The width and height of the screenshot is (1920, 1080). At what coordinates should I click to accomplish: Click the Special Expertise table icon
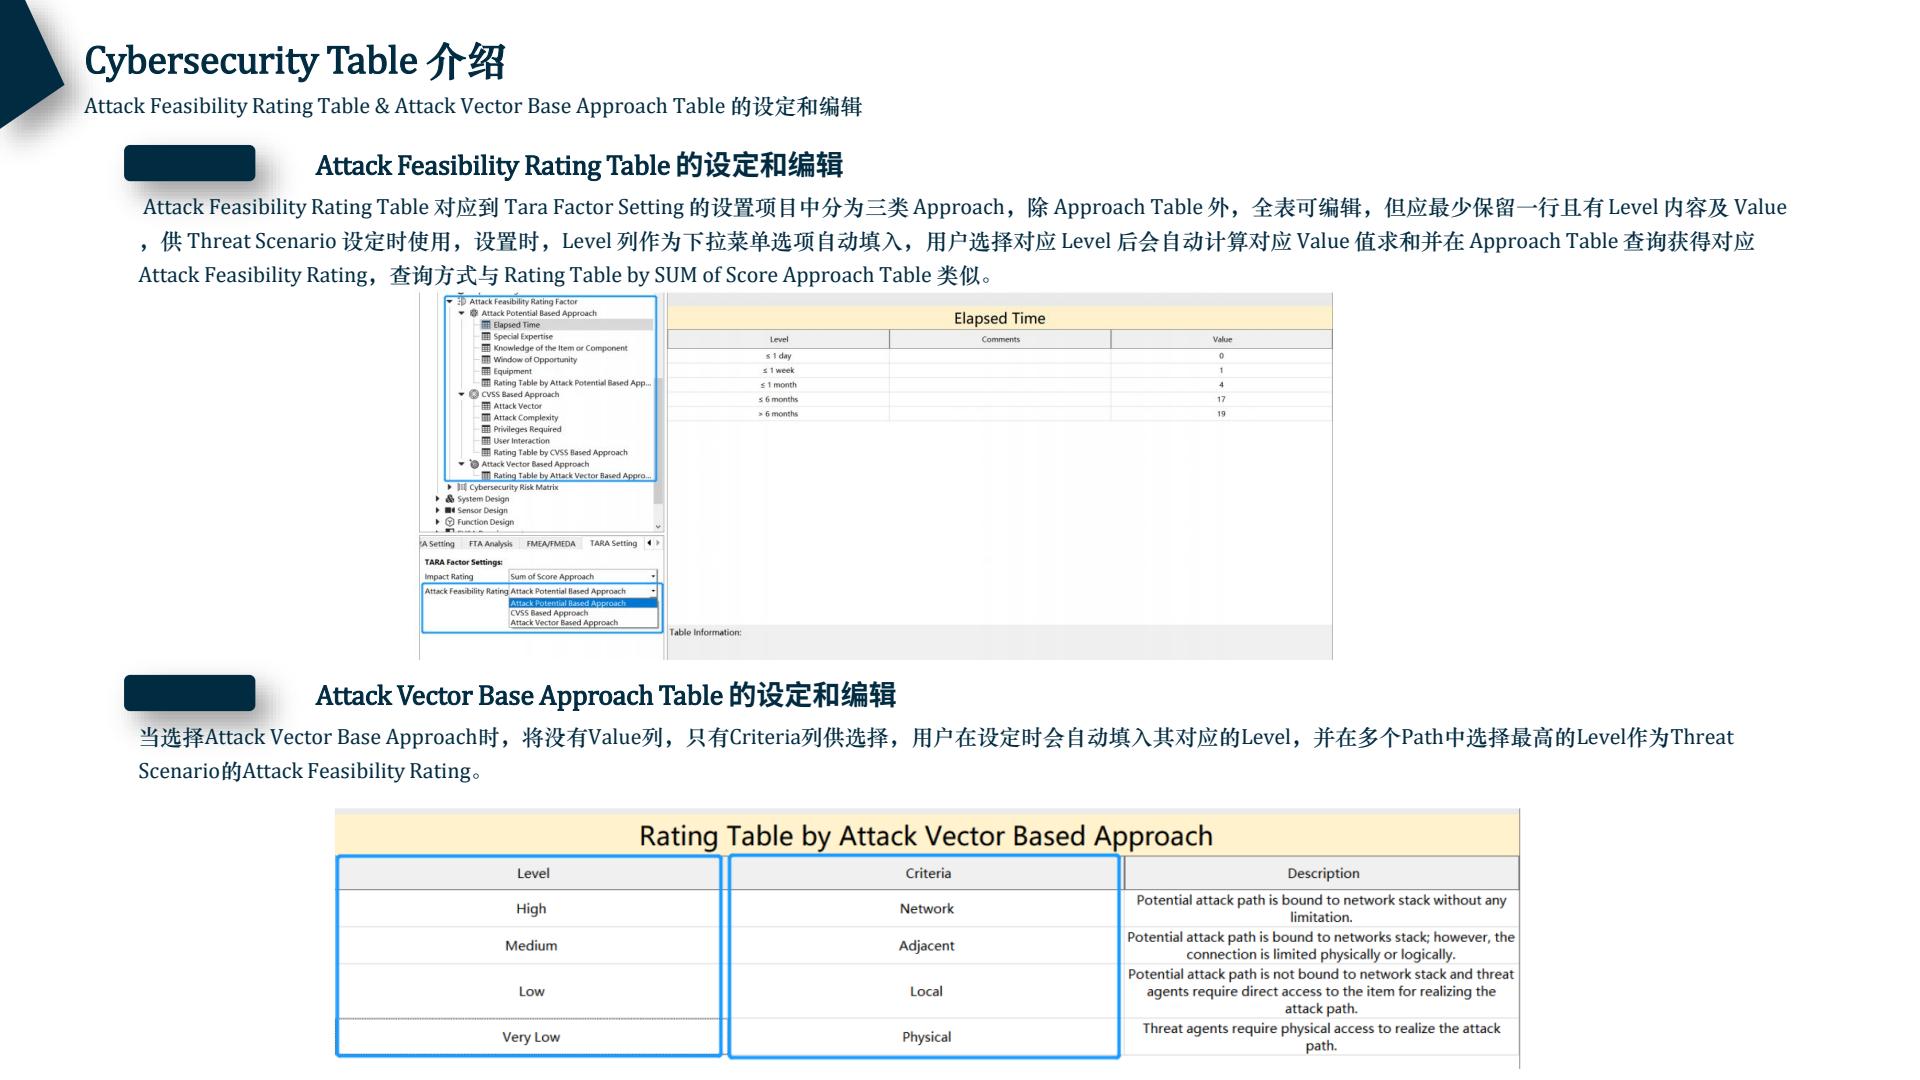point(485,336)
